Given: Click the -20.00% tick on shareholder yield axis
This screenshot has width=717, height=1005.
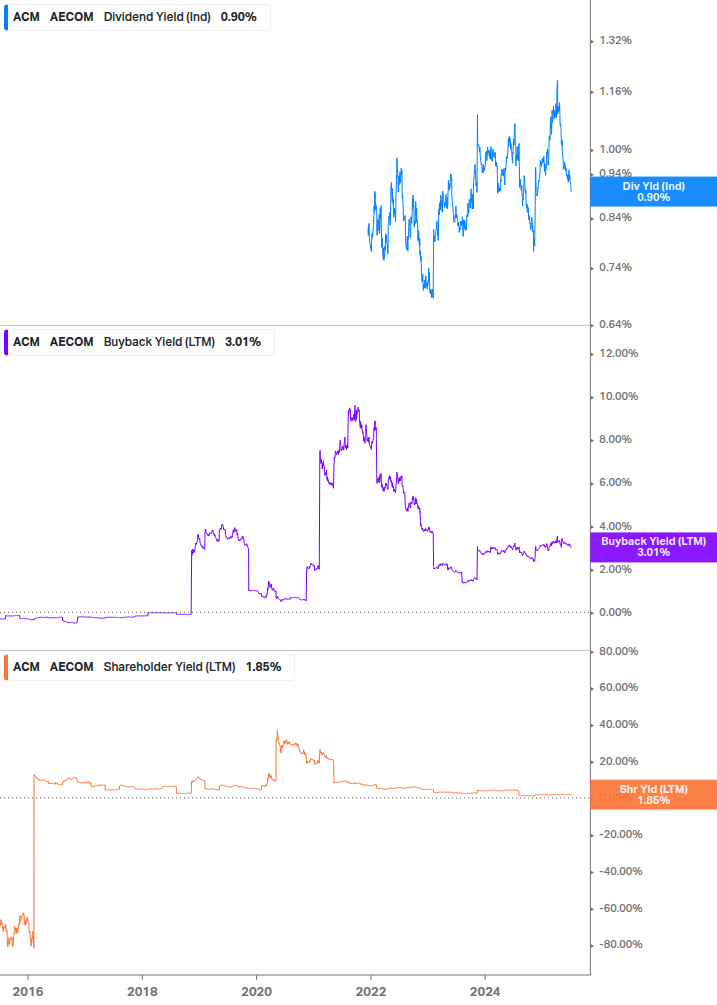Looking at the screenshot, I should 620,835.
